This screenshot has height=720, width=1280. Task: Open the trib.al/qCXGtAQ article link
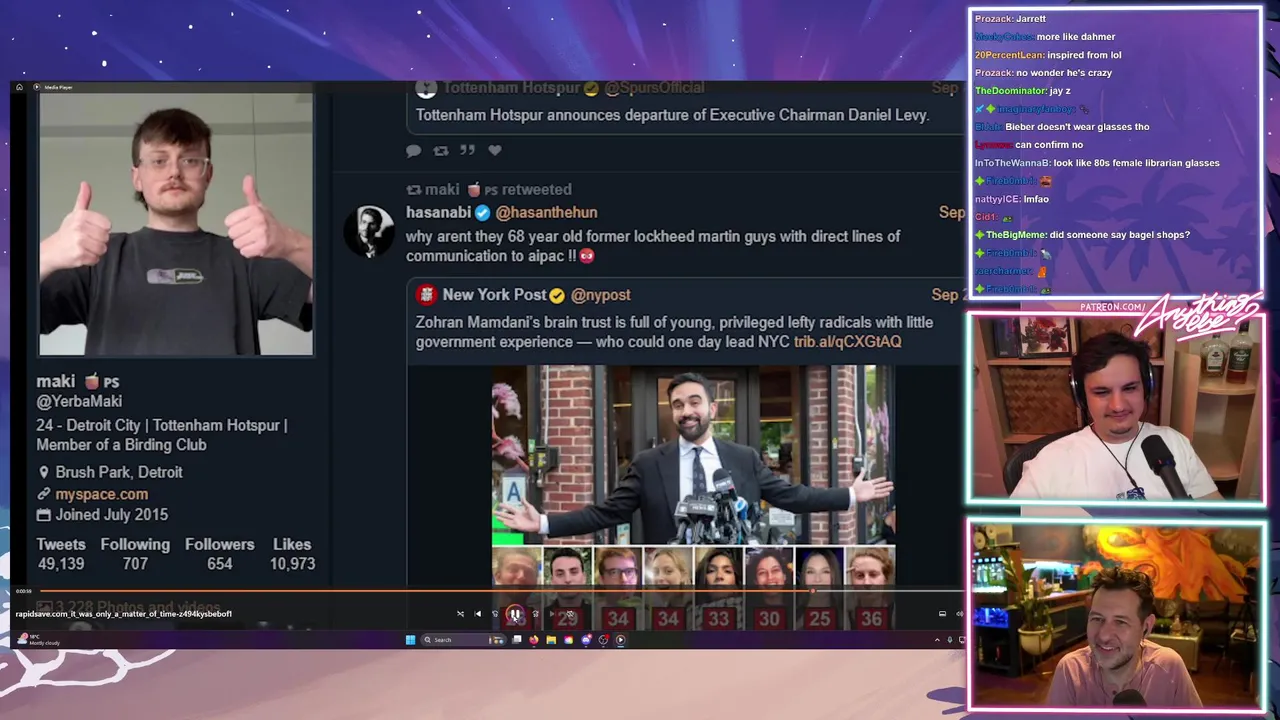point(847,342)
